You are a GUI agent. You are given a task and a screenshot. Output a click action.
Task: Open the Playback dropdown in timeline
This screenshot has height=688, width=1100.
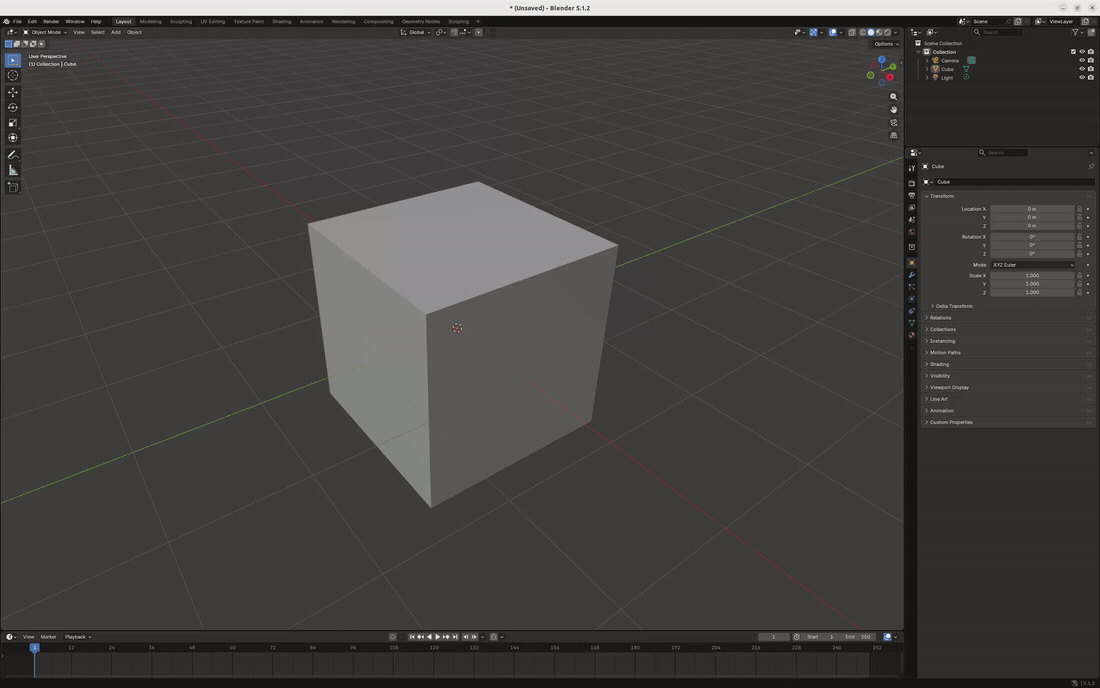click(x=77, y=637)
